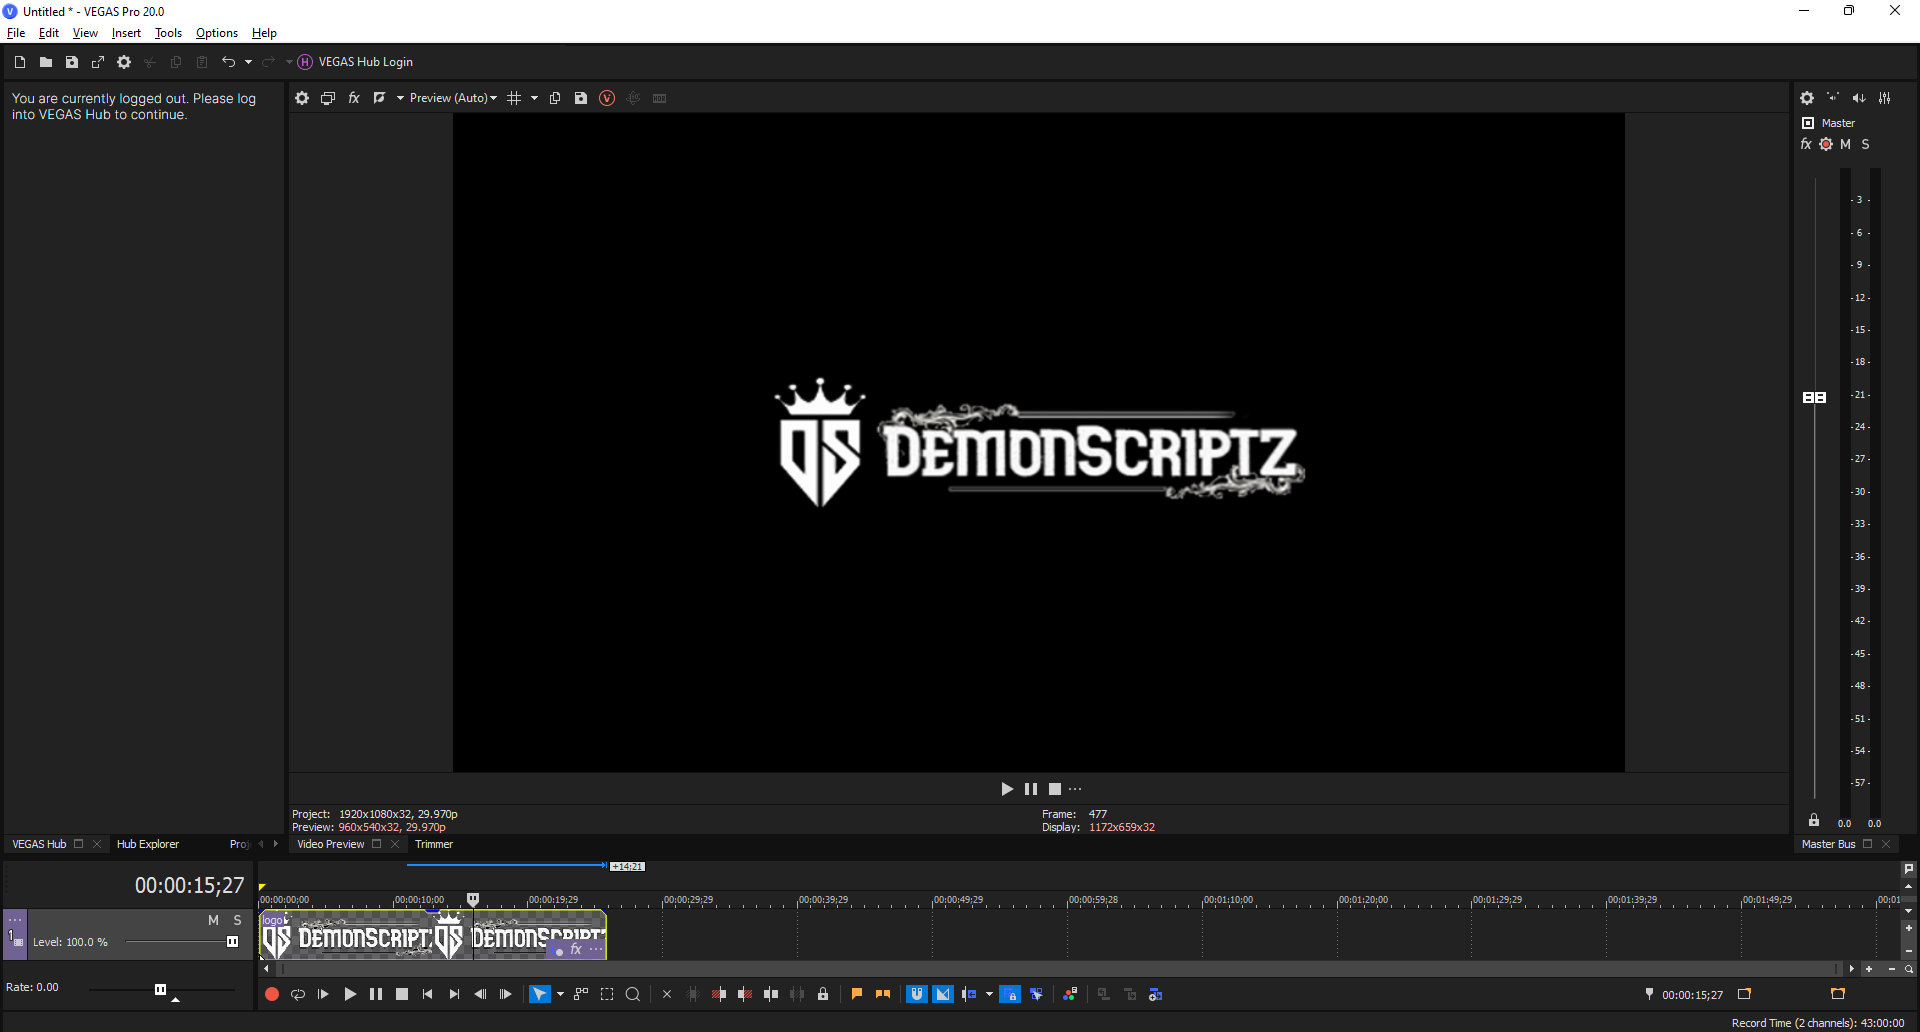1920x1032 pixels.
Task: Open Project Video Properties gear in preview
Action: tap(302, 98)
